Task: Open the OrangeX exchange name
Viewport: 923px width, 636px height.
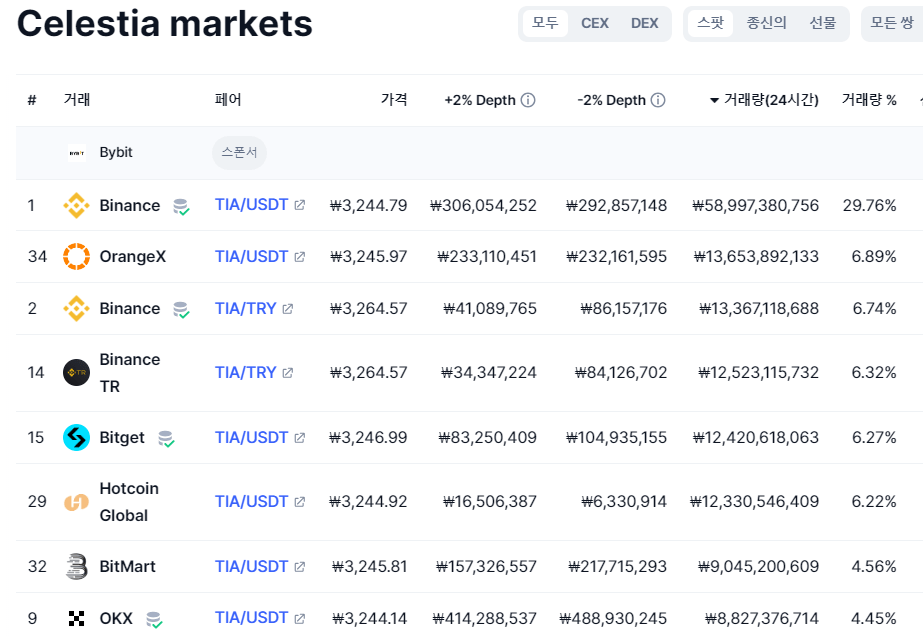Action: pyautogui.click(x=132, y=257)
